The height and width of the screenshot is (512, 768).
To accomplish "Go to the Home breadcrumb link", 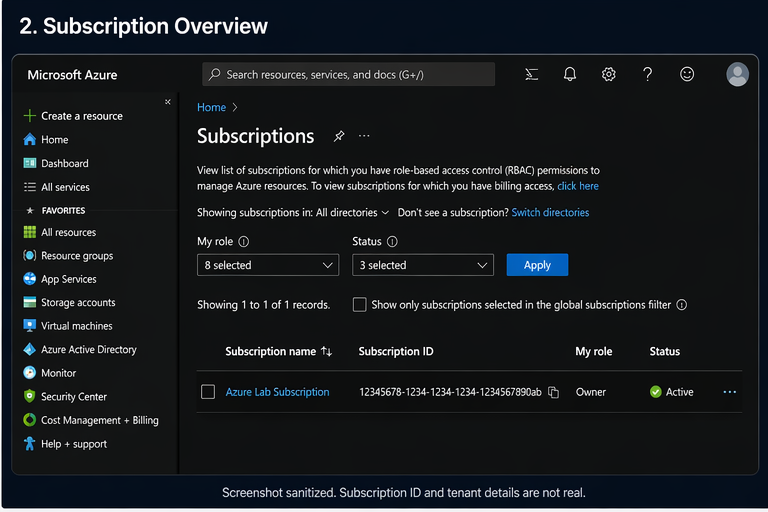I will (211, 107).
